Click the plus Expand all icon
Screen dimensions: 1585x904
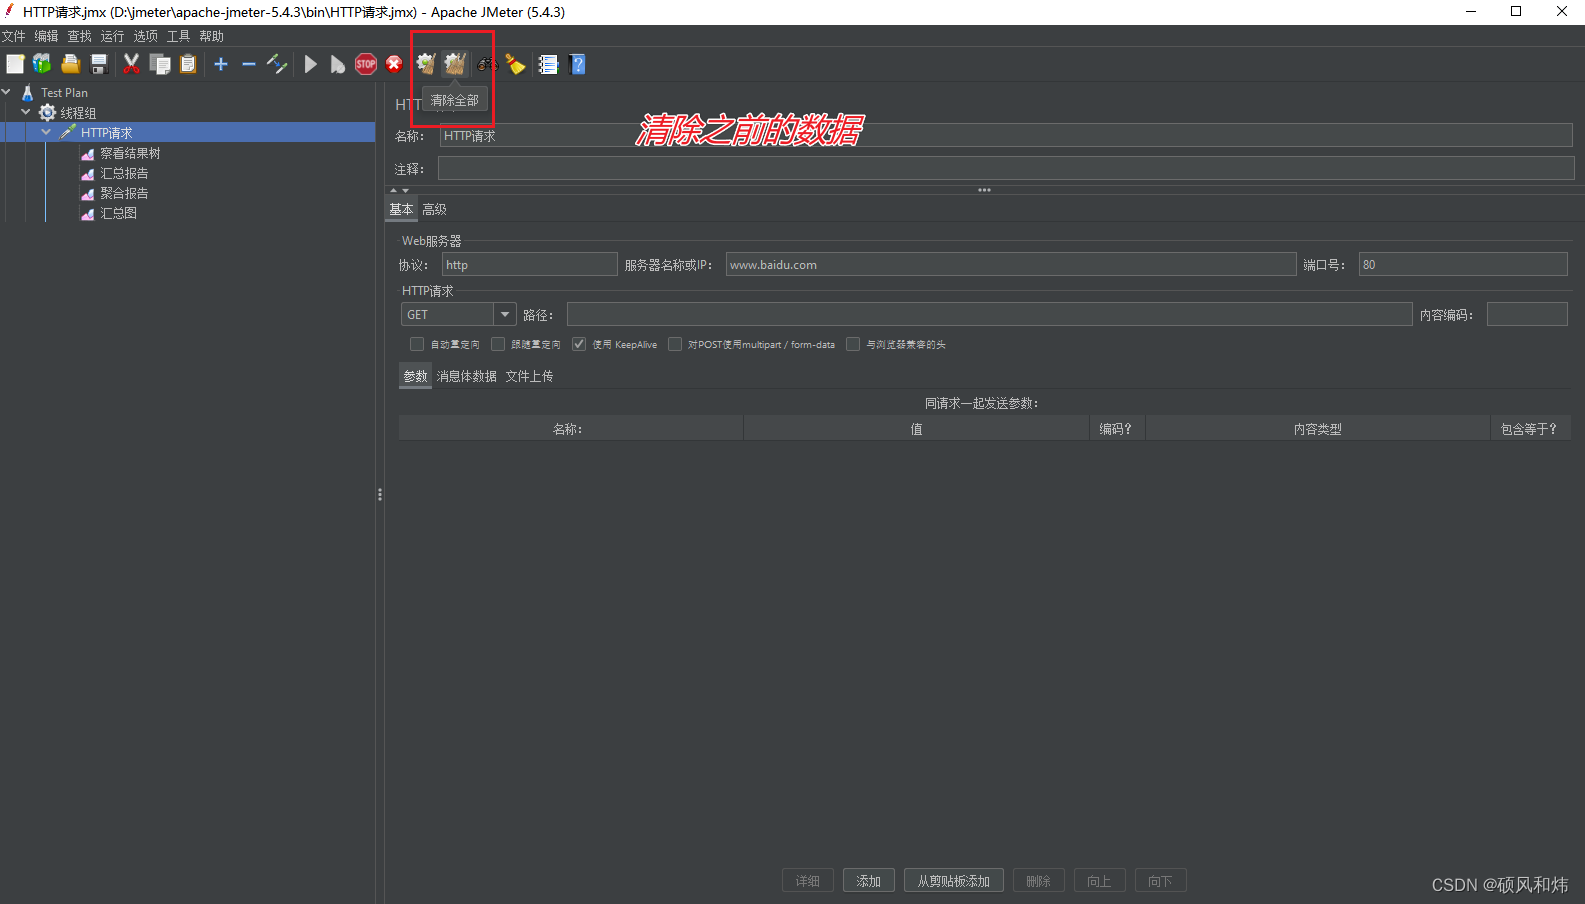(221, 64)
